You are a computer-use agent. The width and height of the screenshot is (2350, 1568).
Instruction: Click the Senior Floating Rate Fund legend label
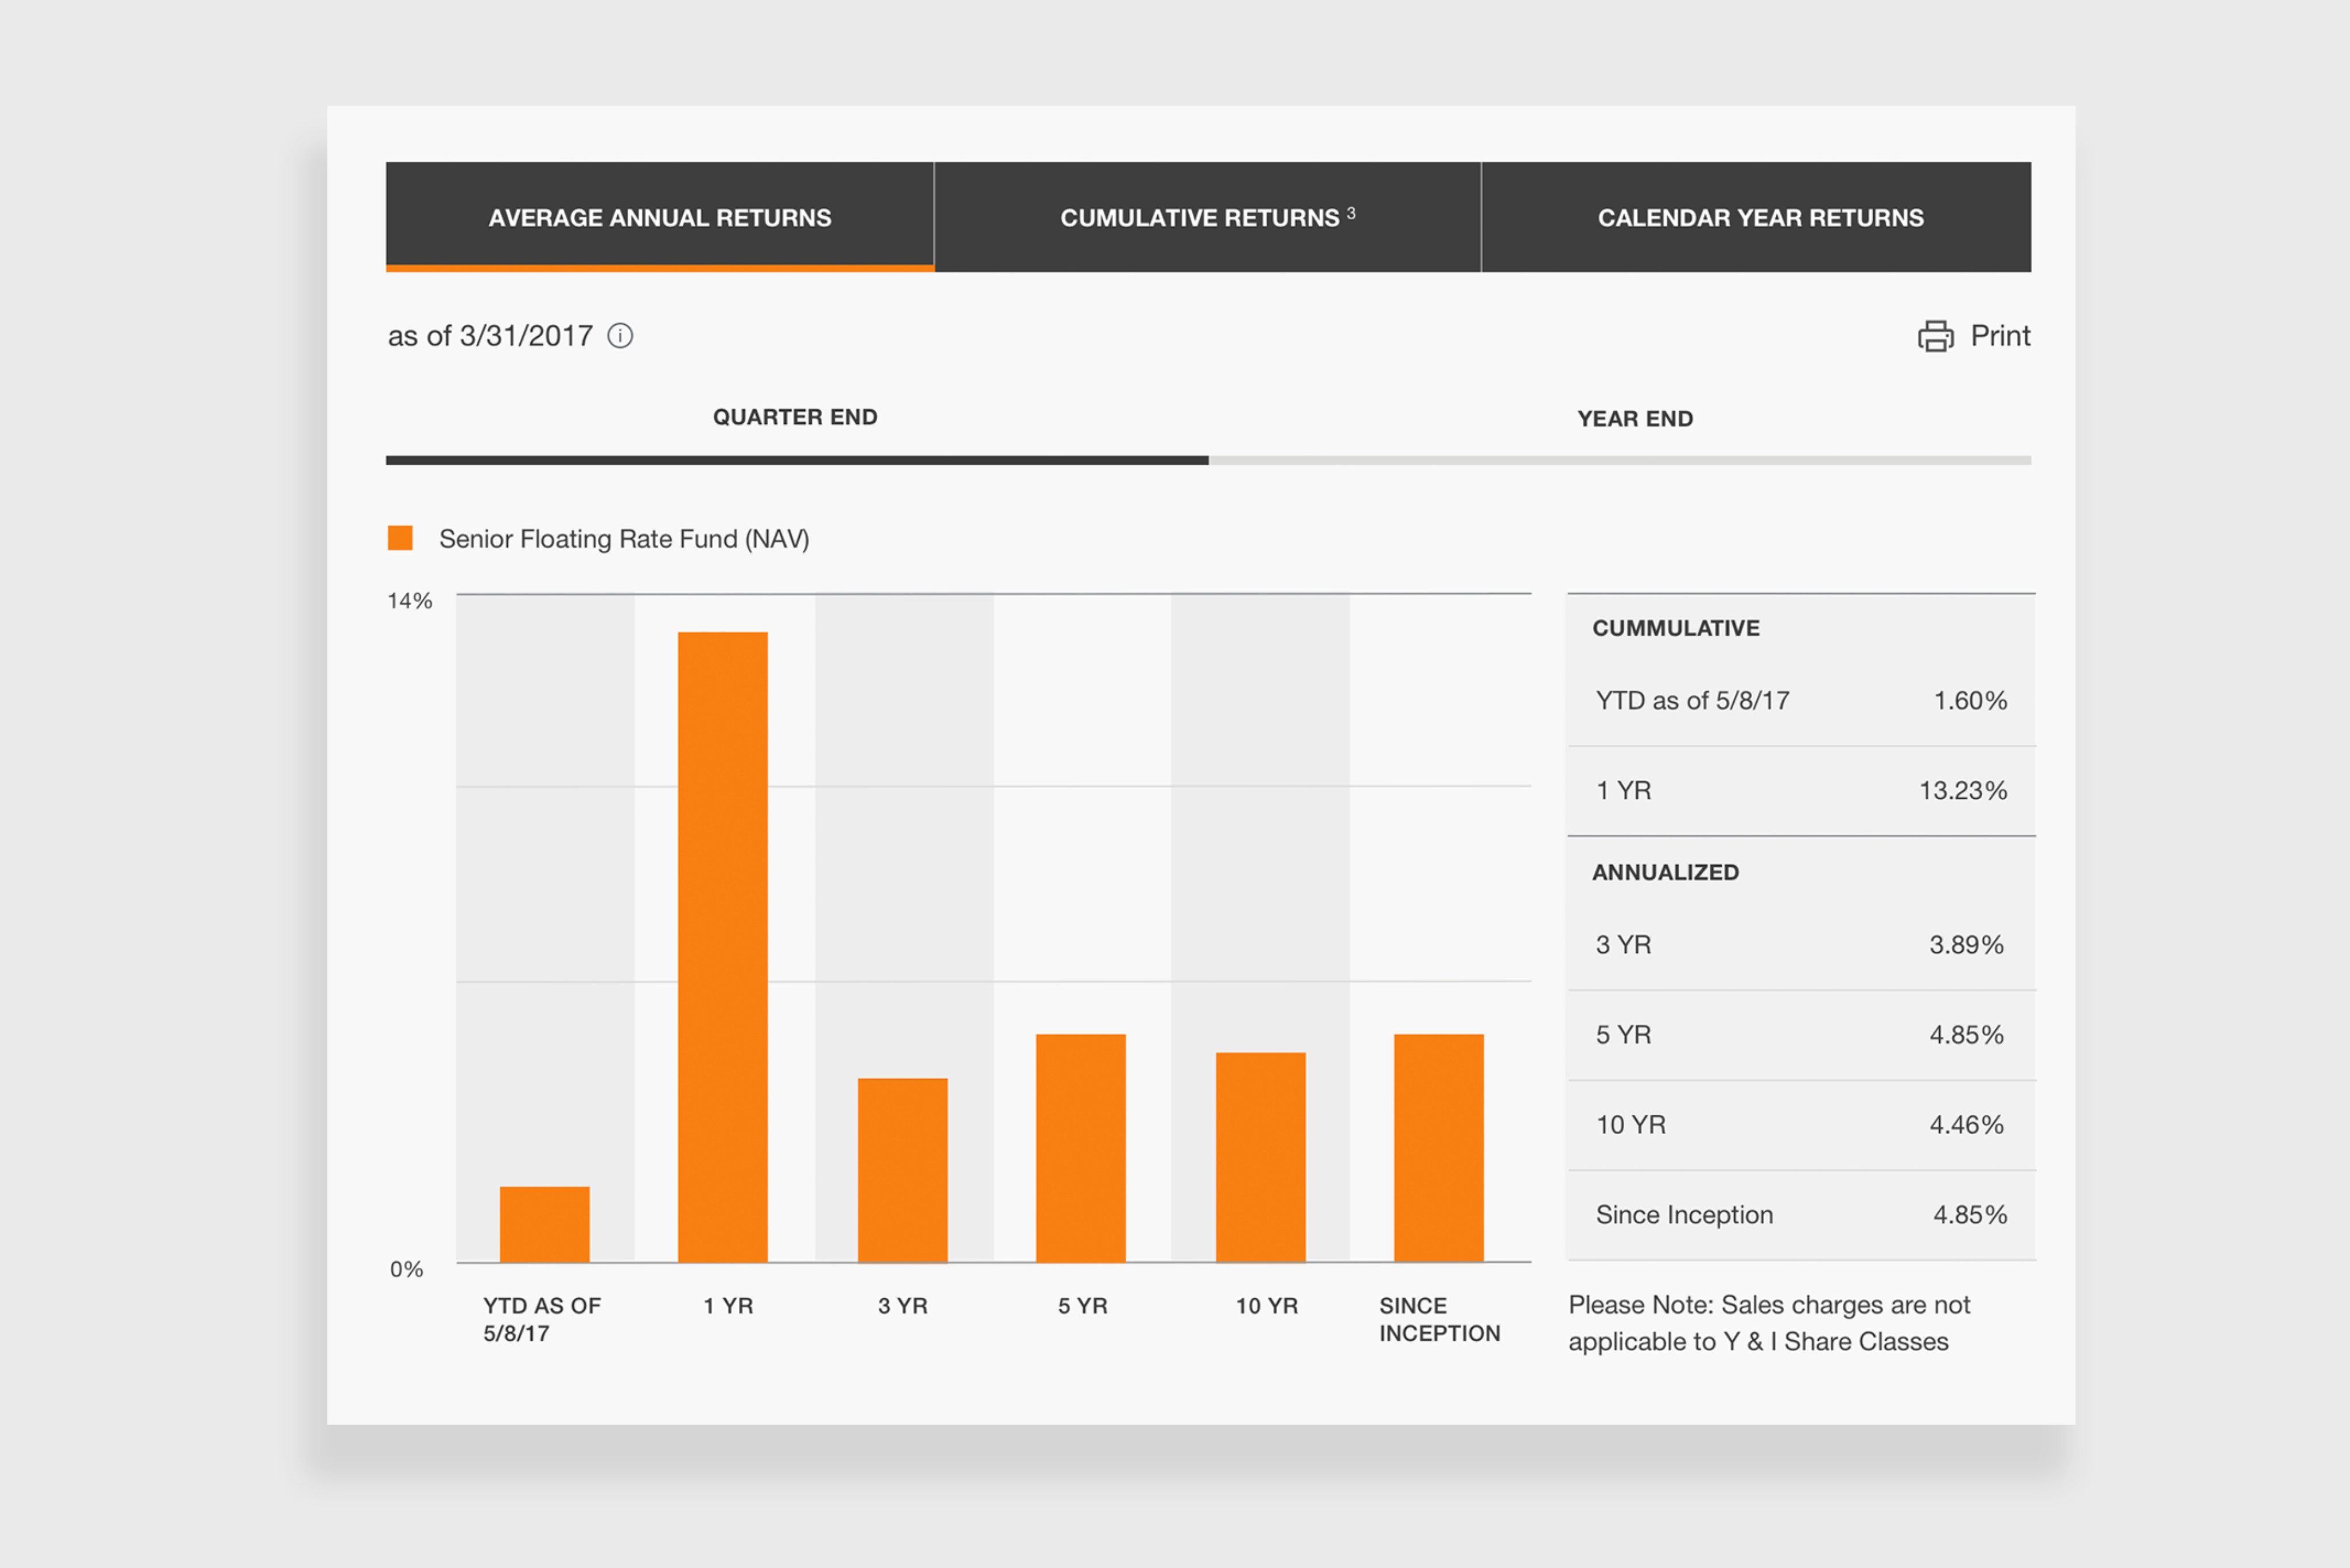624,539
